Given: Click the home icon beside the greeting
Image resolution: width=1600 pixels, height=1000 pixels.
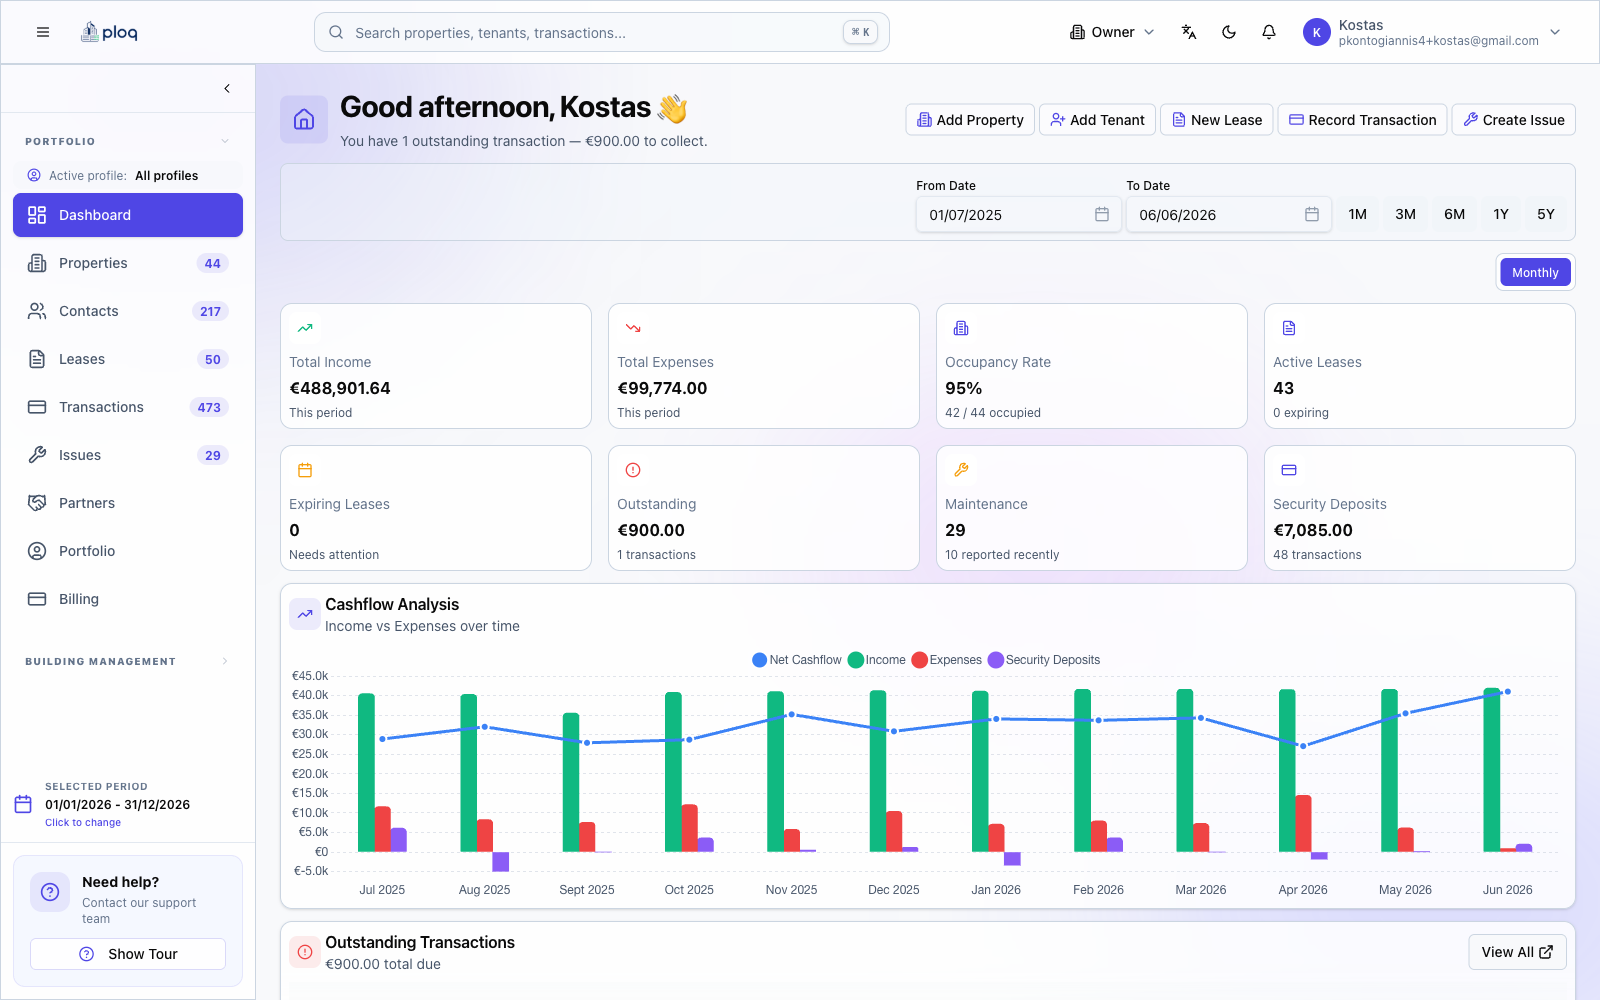Looking at the screenshot, I should tap(304, 120).
